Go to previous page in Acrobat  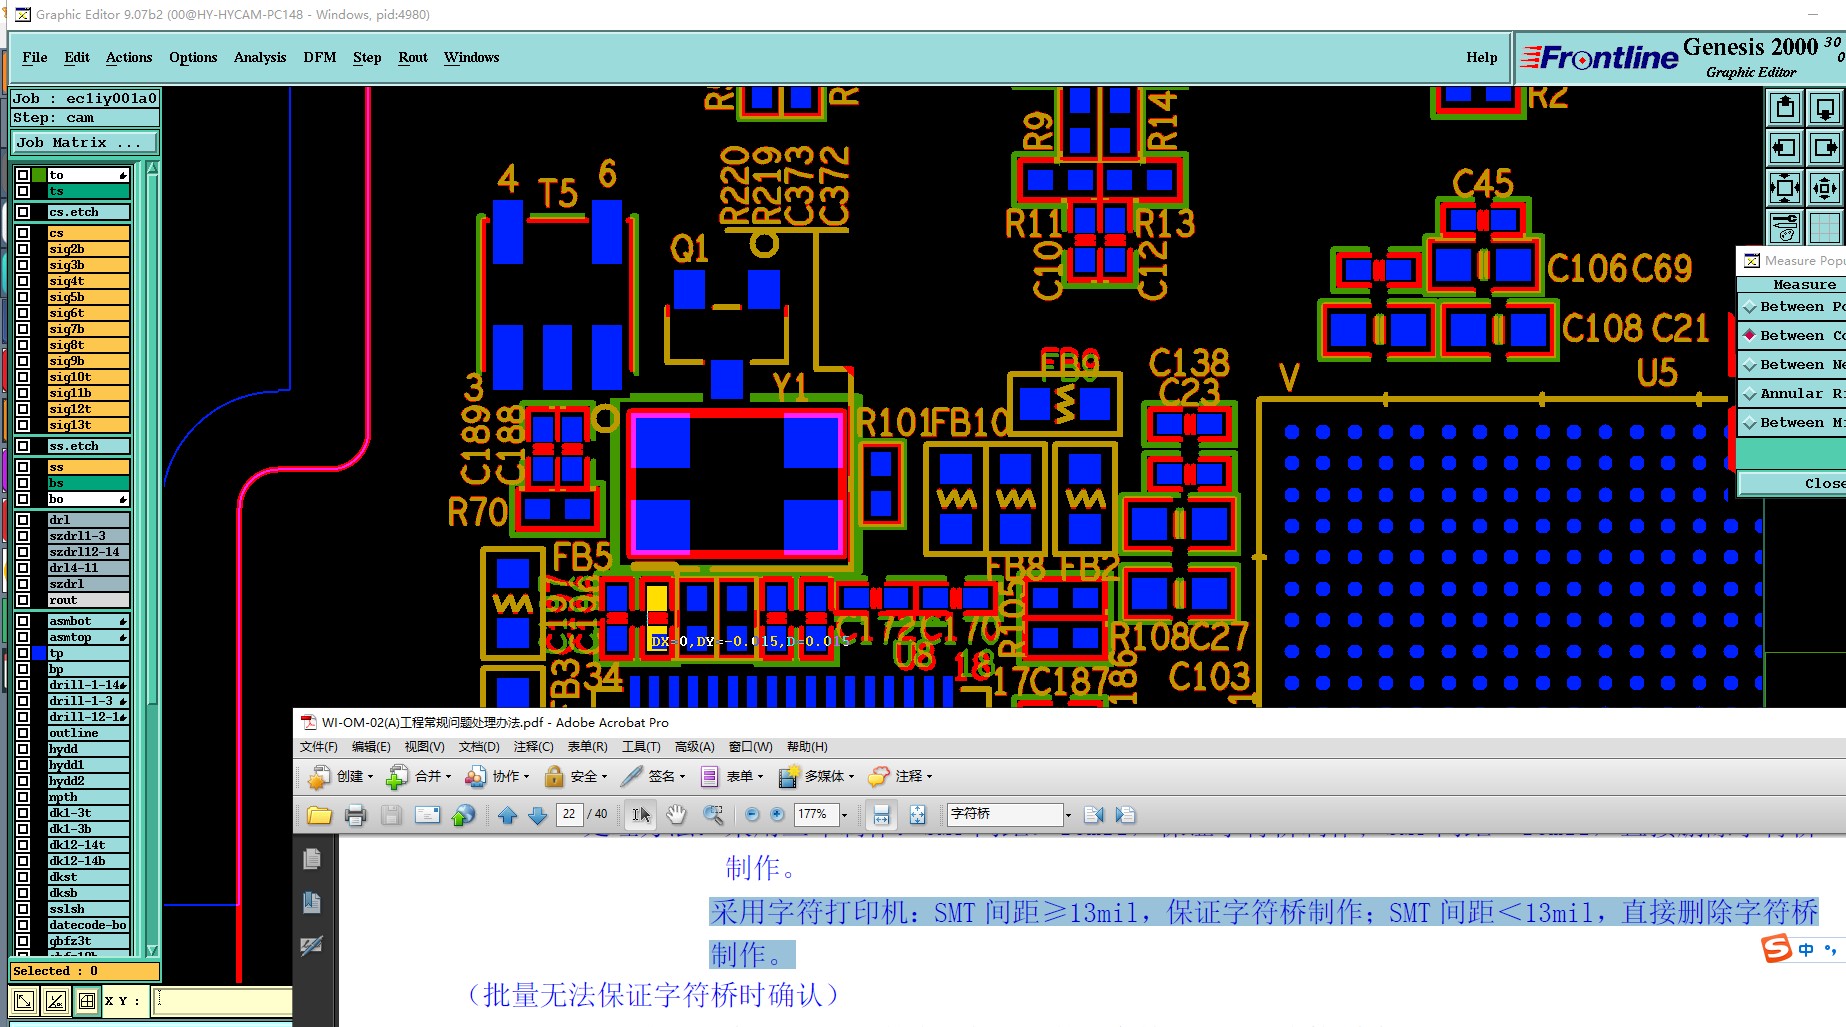pyautogui.click(x=507, y=815)
